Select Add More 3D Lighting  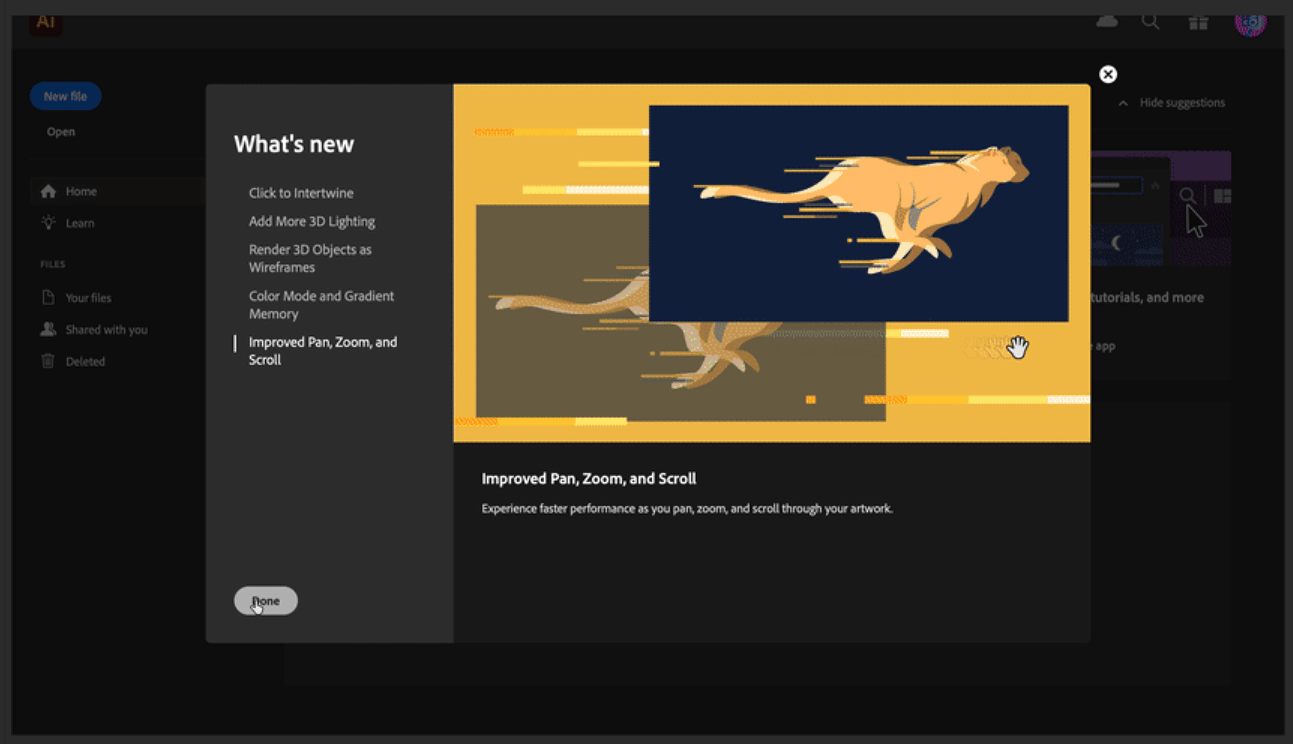click(312, 221)
